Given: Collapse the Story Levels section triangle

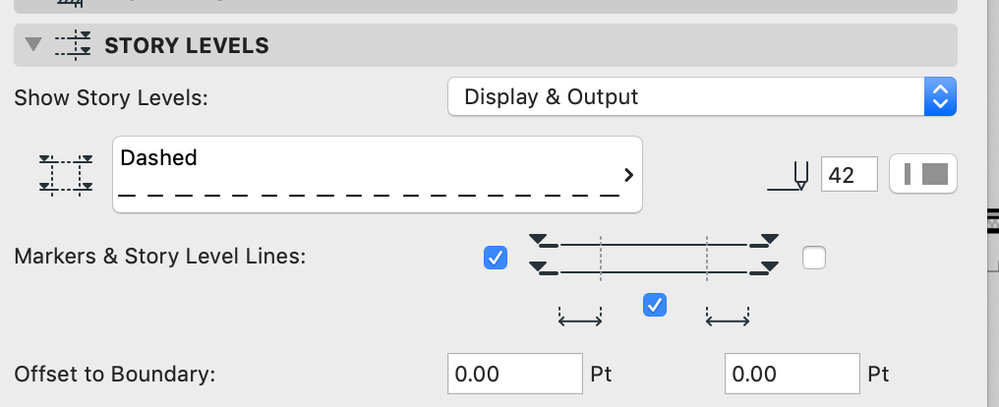Looking at the screenshot, I should click(34, 45).
